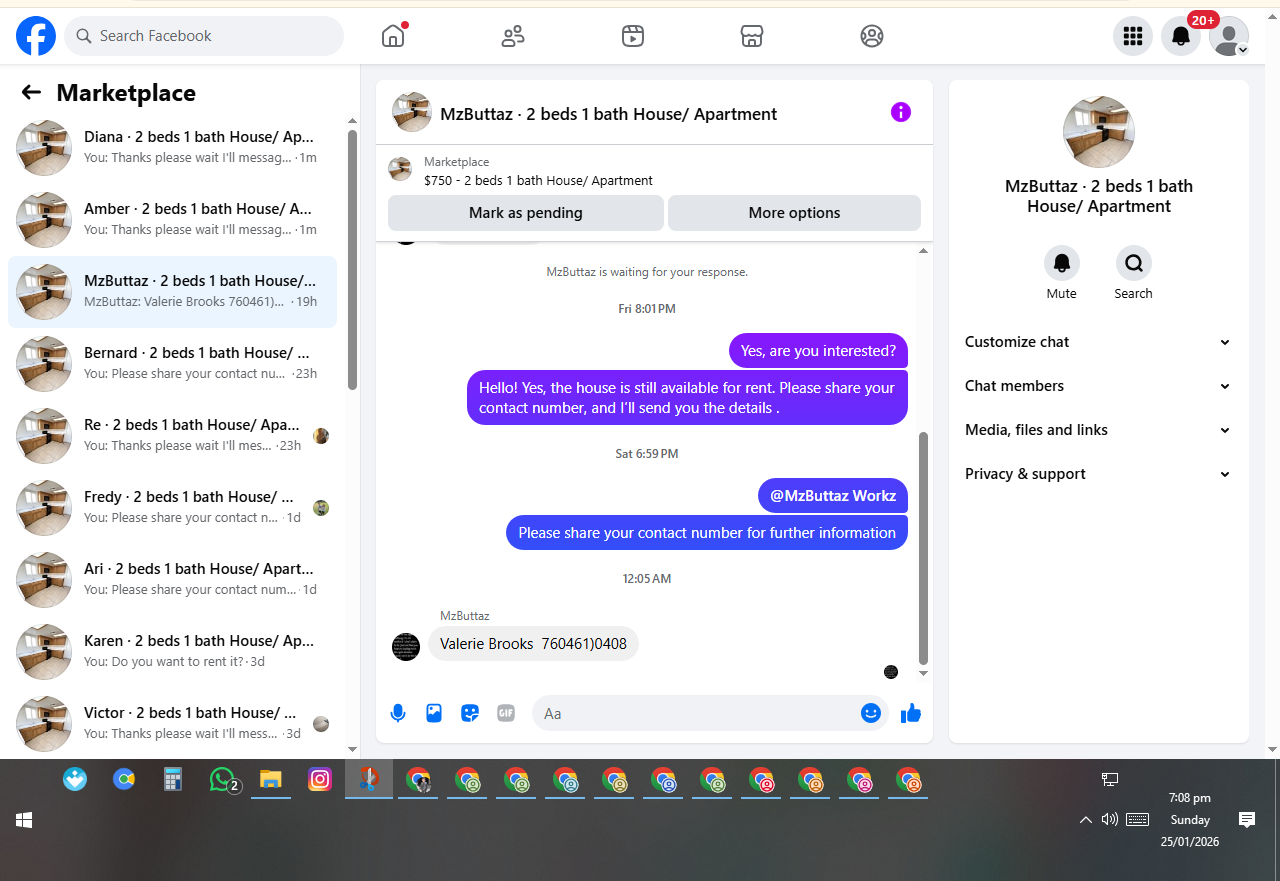Screen dimensions: 1280x881
Task: Open the account profile menu
Action: pyautogui.click(x=1229, y=36)
